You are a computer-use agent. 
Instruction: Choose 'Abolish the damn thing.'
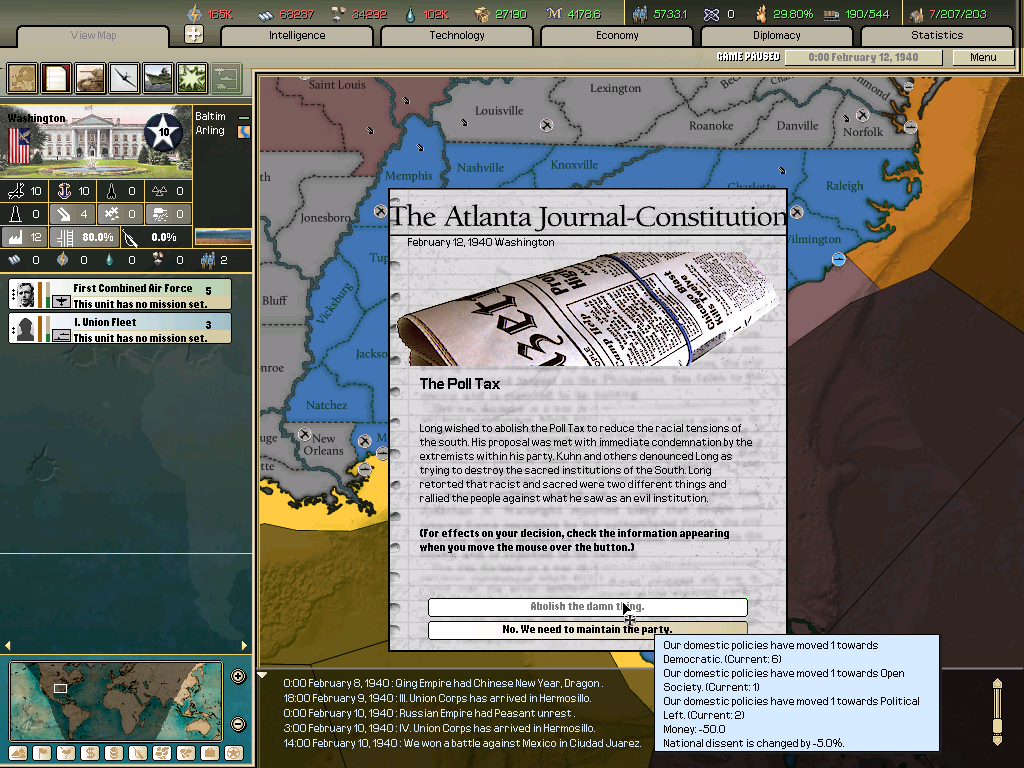[588, 606]
